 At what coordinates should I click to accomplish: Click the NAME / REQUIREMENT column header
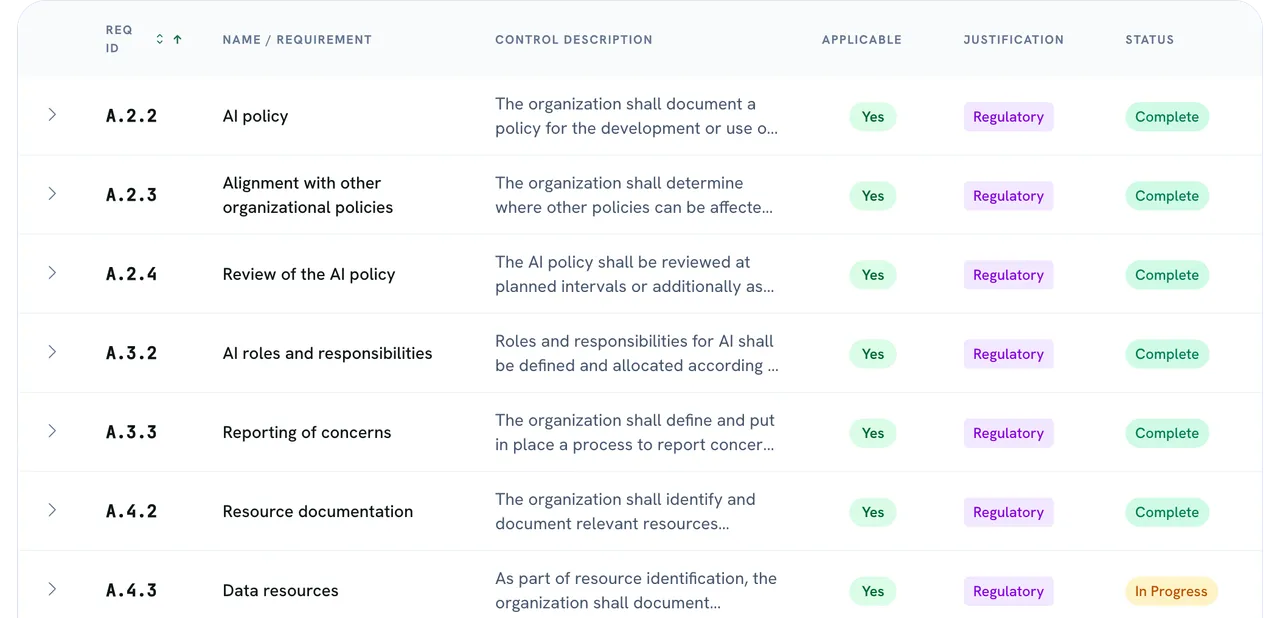[x=297, y=40]
